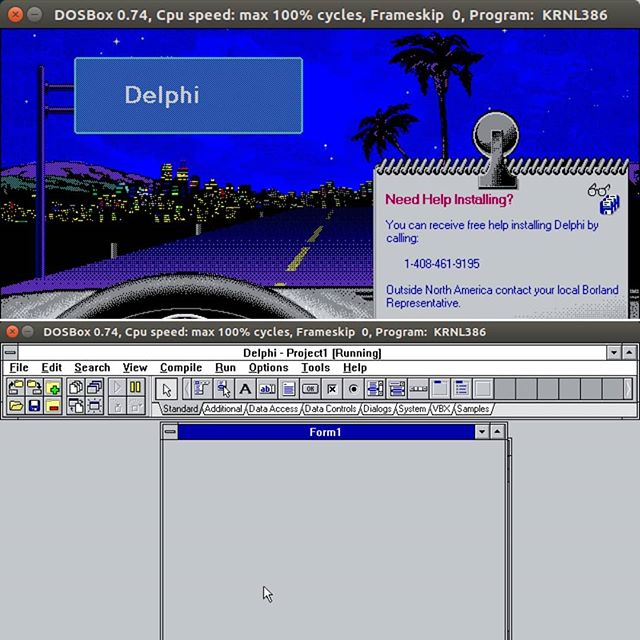This screenshot has width=640, height=640.
Task: Select form from list icon
Action: click(95, 387)
